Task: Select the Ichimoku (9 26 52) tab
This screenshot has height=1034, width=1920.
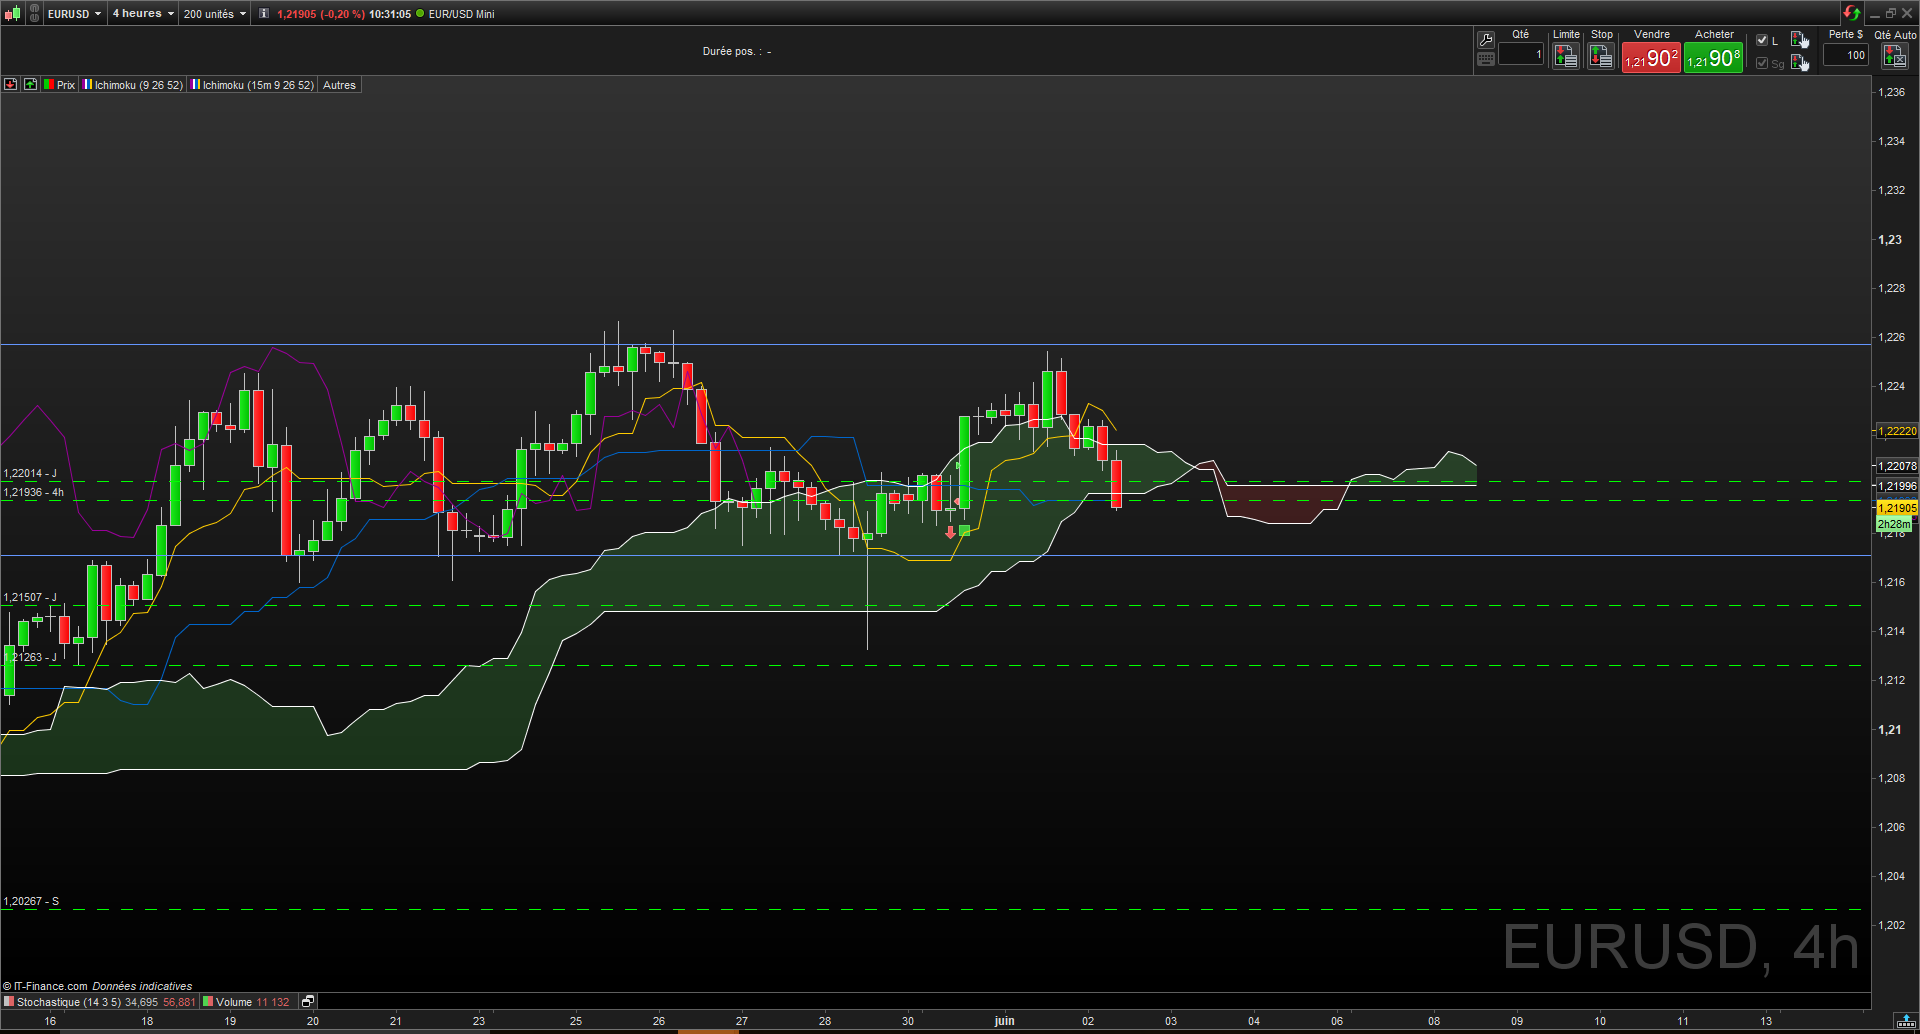Action: pyautogui.click(x=134, y=85)
